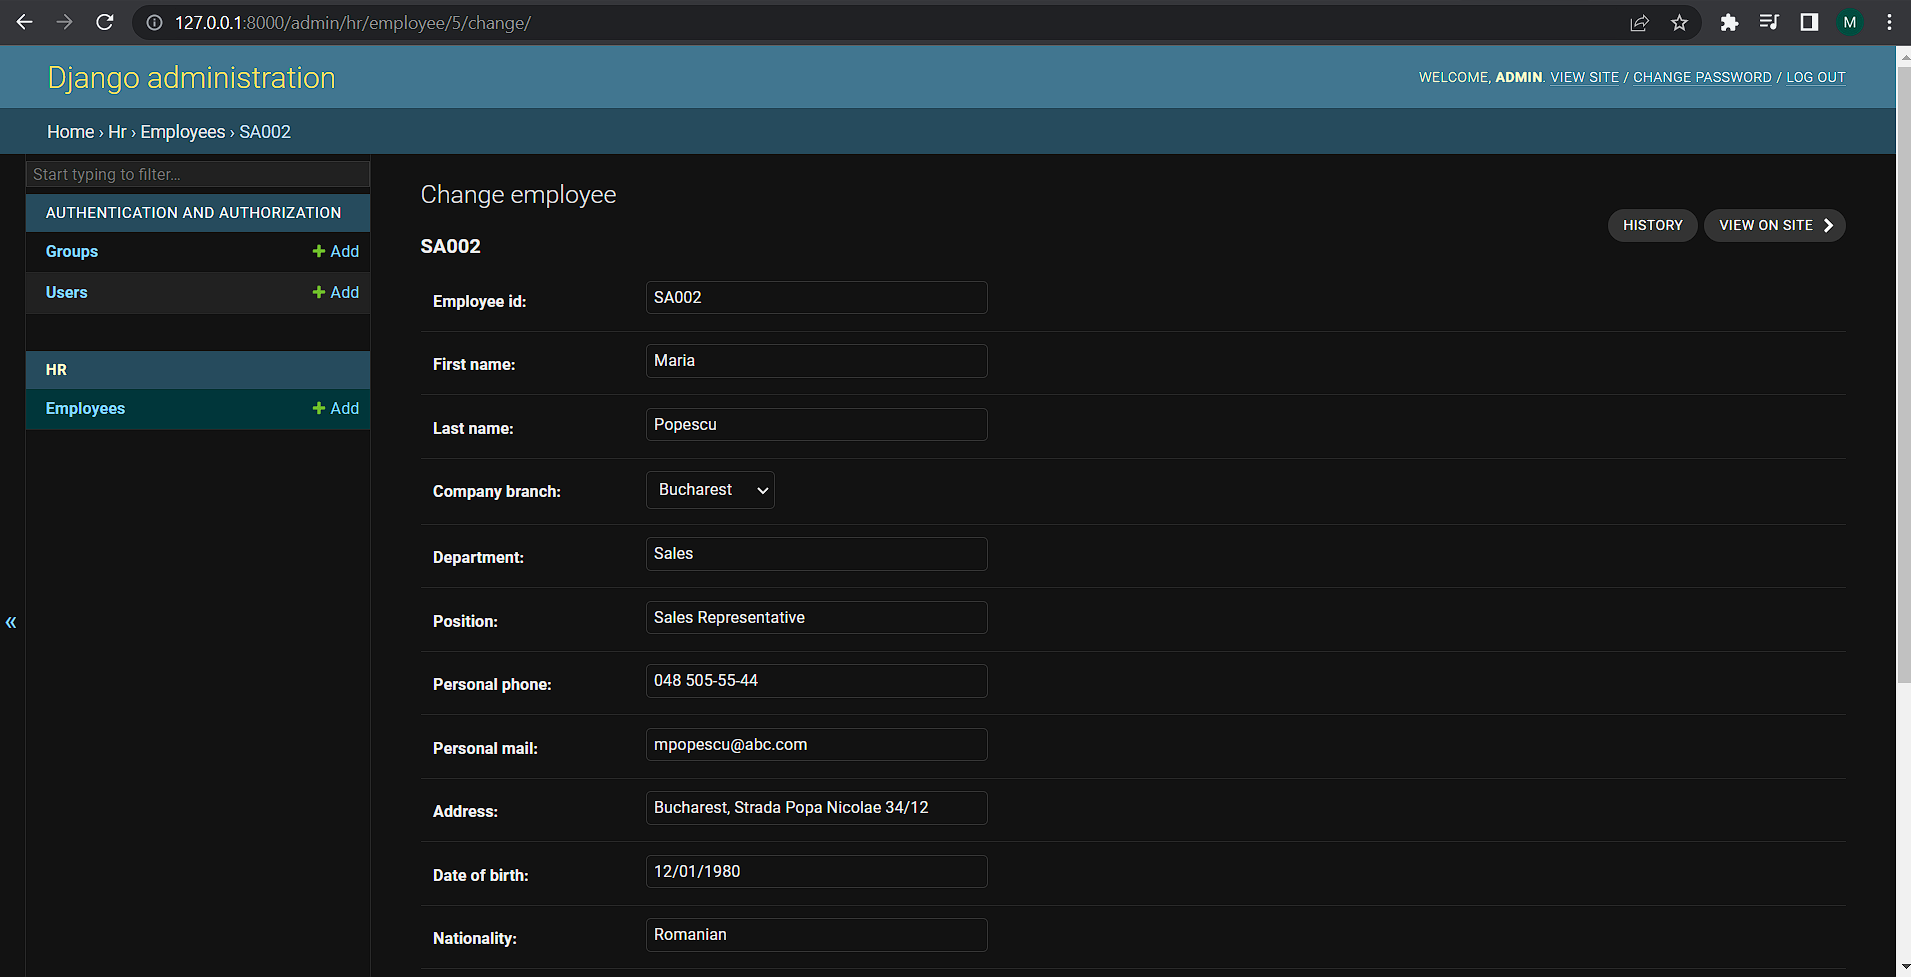This screenshot has width=1911, height=977.
Task: Open the Employees breadcrumb link
Action: 183,131
